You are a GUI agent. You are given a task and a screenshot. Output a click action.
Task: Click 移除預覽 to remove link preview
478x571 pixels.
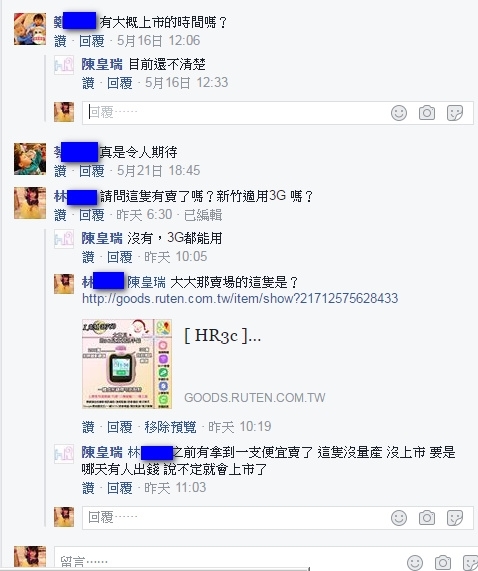click(x=170, y=427)
